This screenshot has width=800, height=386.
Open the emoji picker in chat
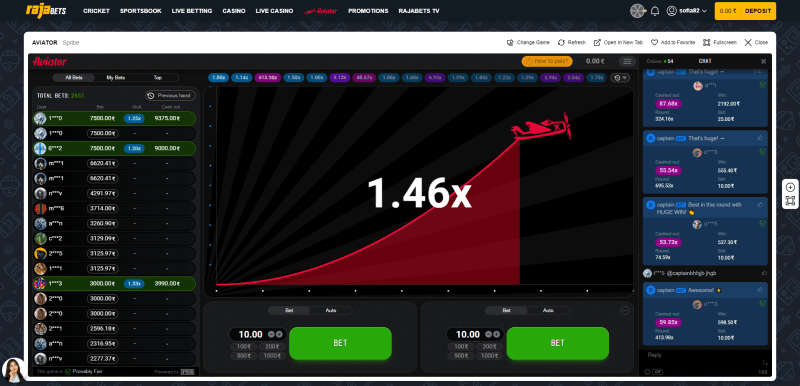coord(647,372)
